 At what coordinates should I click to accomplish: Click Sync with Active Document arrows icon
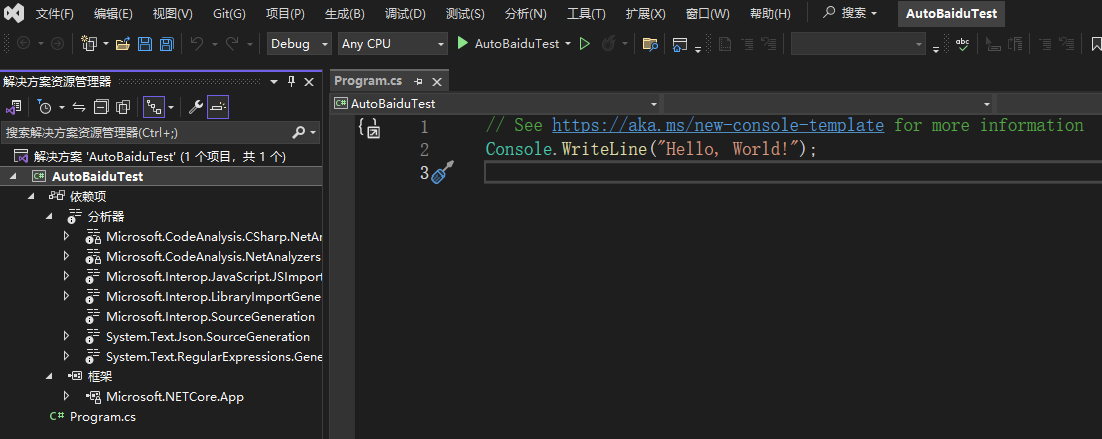click(79, 107)
